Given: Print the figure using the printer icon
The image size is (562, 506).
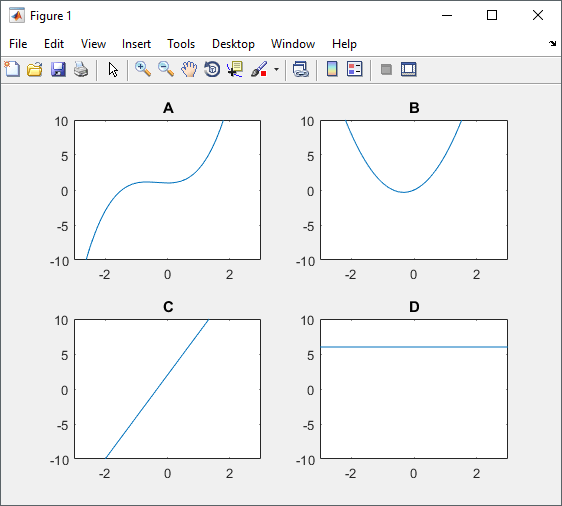Looking at the screenshot, I should [81, 69].
